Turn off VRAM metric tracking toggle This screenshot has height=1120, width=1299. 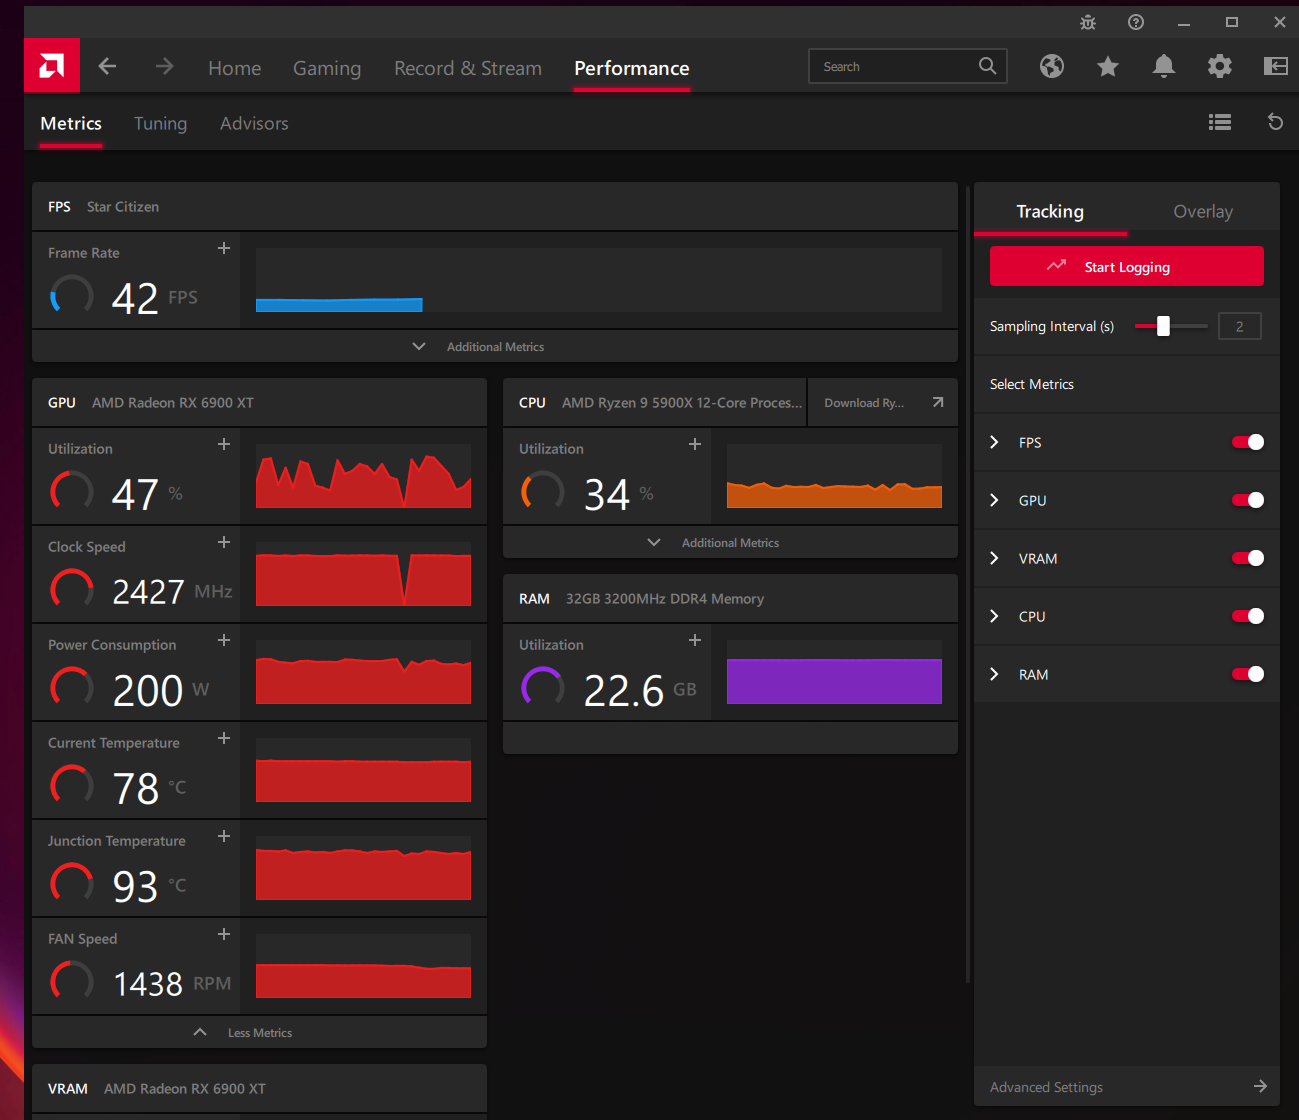(1248, 558)
